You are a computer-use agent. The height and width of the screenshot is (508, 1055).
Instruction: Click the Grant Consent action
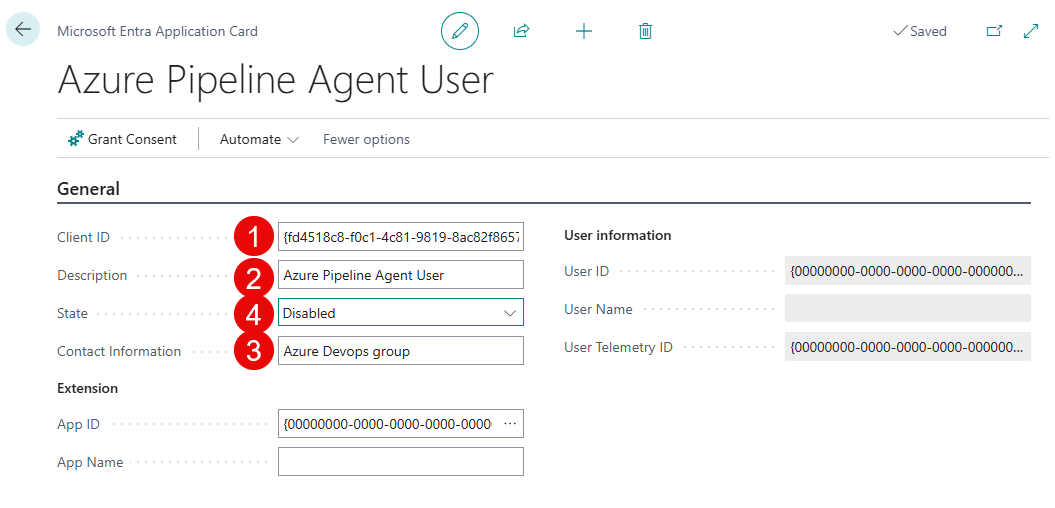[x=122, y=139]
